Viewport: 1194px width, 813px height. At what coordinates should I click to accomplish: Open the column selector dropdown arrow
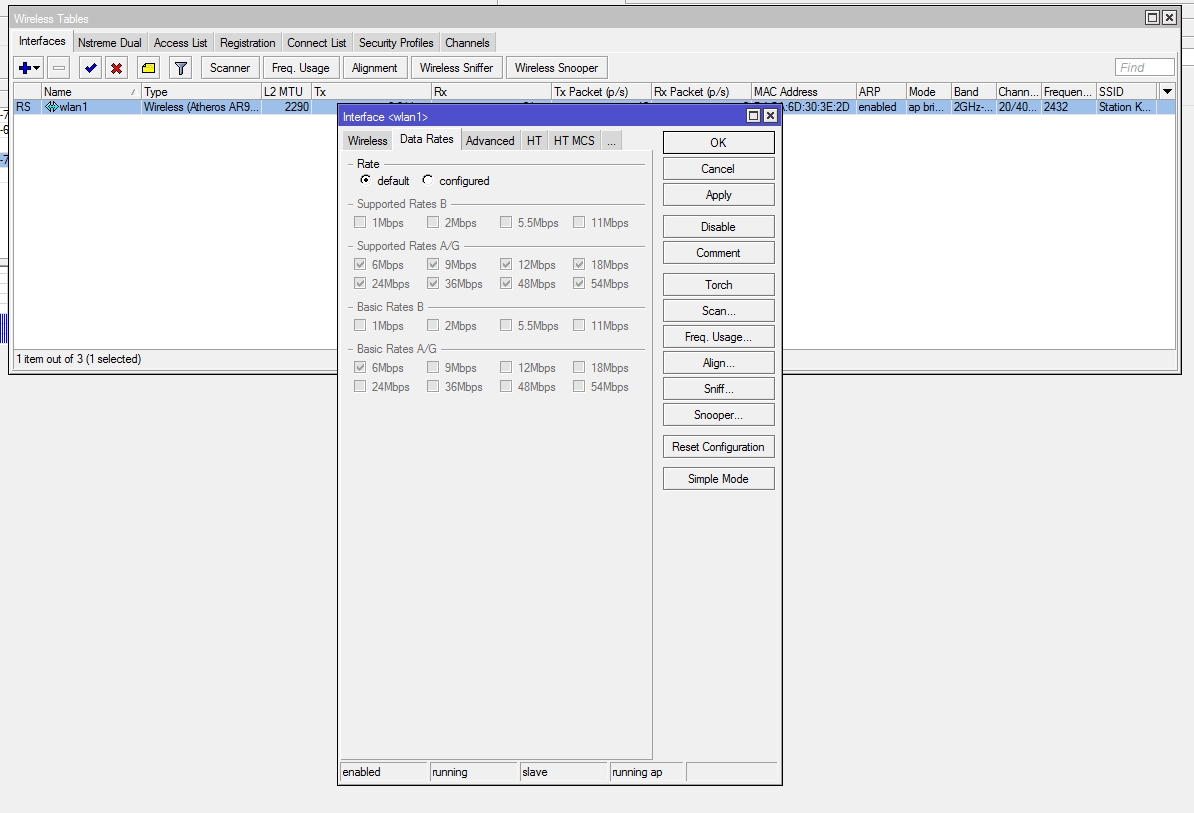tap(1166, 91)
